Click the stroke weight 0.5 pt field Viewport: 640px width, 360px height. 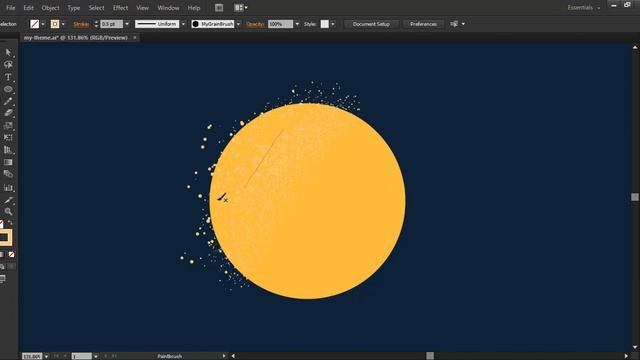pos(111,24)
